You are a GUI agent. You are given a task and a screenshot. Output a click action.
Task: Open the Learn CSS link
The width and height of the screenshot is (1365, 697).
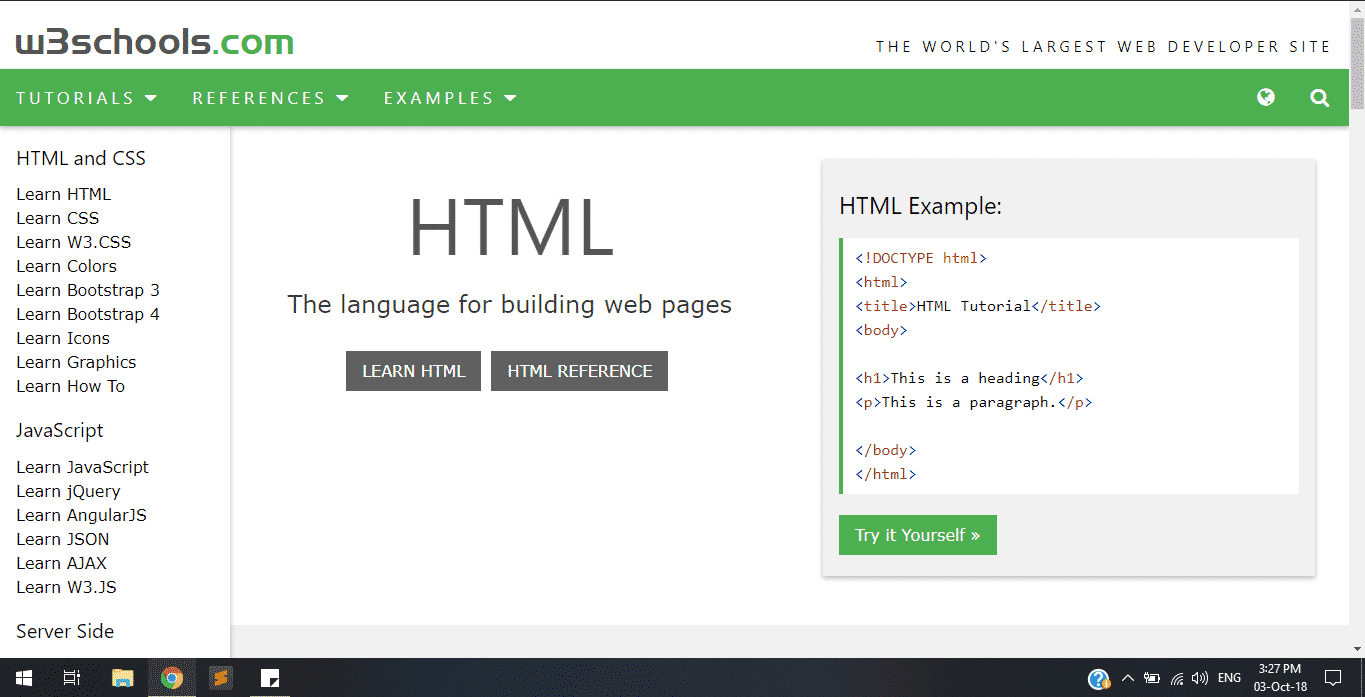tap(57, 217)
